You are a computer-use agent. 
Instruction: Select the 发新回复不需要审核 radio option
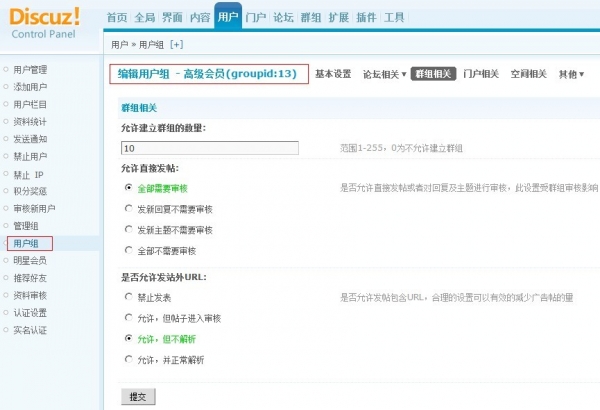(x=128, y=208)
